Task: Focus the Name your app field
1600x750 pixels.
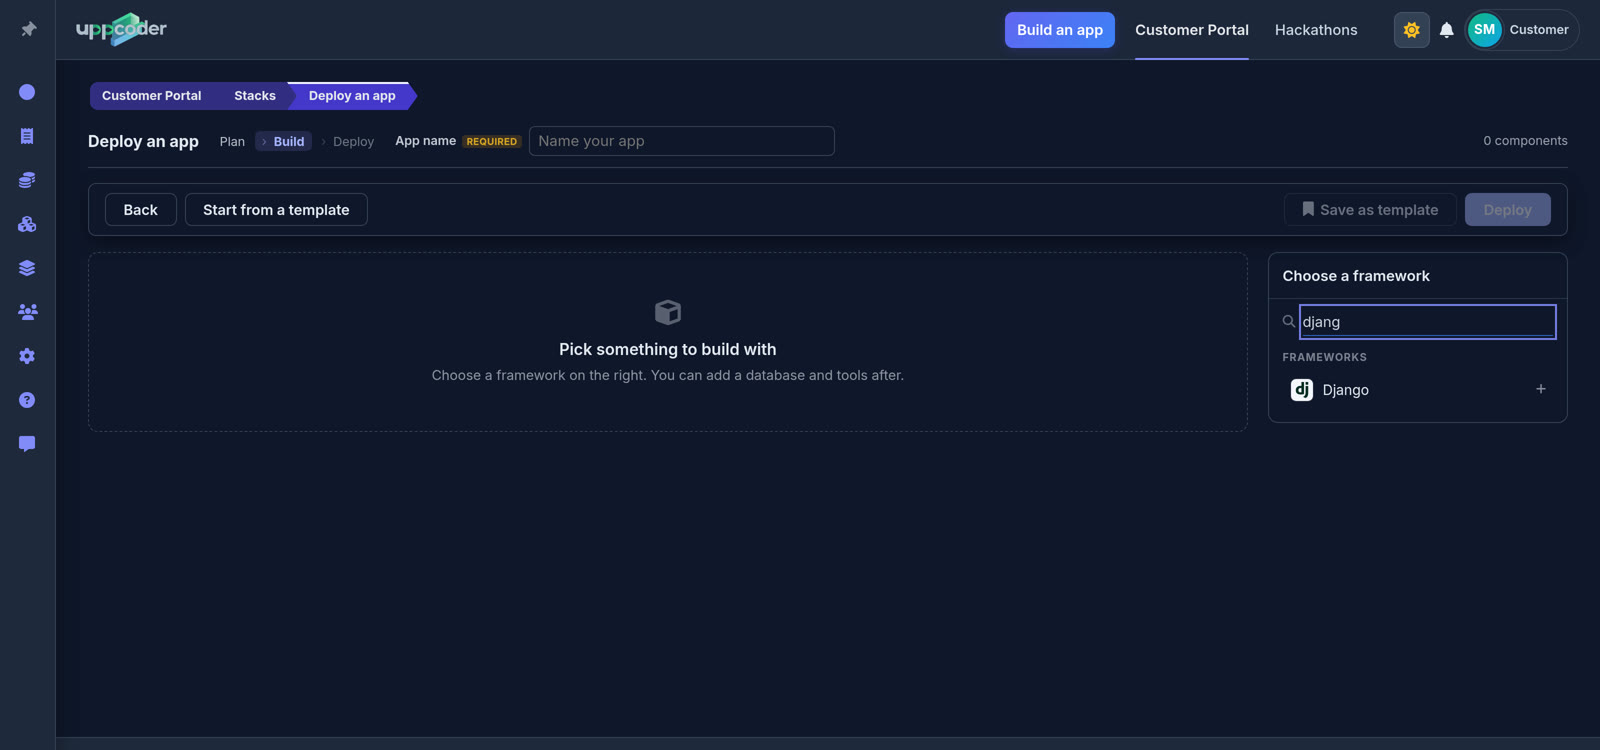Action: [681, 141]
